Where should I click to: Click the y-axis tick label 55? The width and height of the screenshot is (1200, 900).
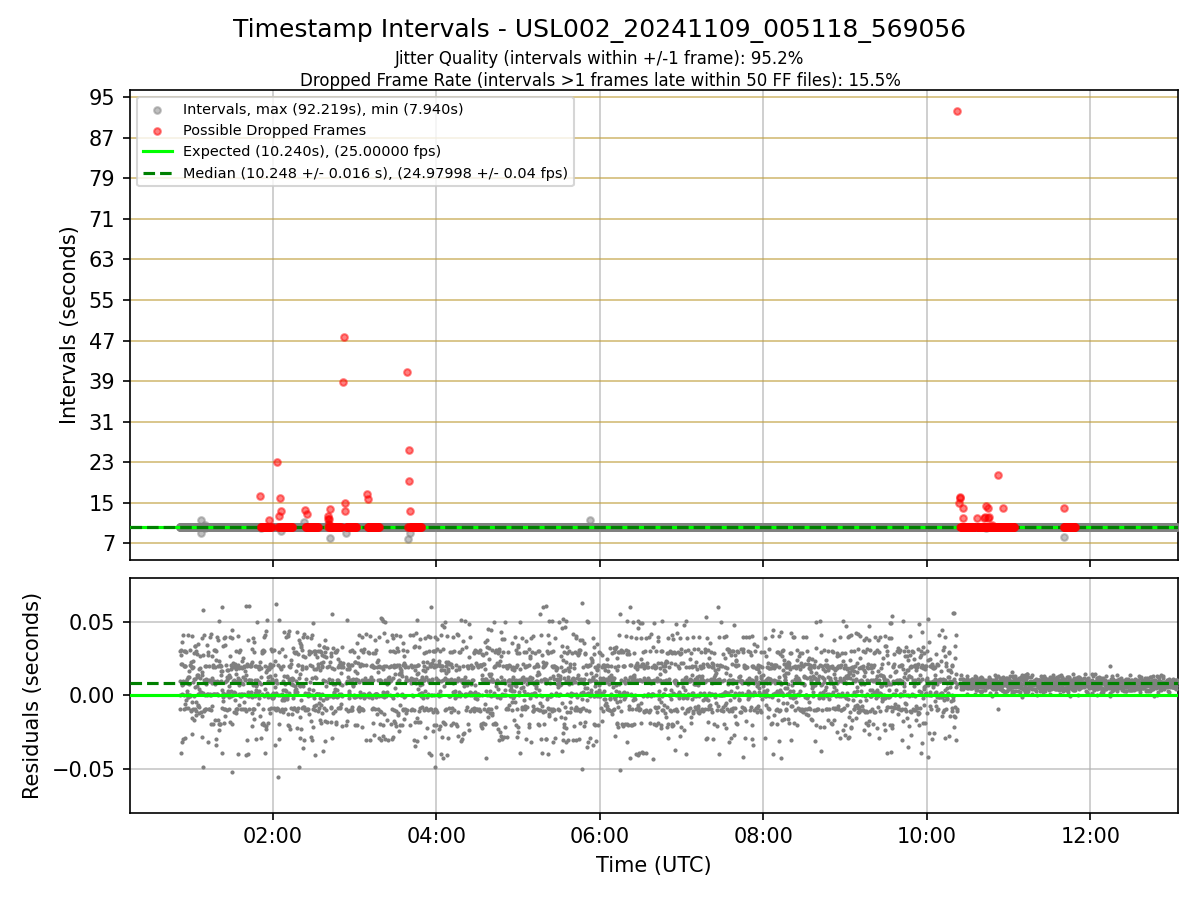click(x=101, y=300)
